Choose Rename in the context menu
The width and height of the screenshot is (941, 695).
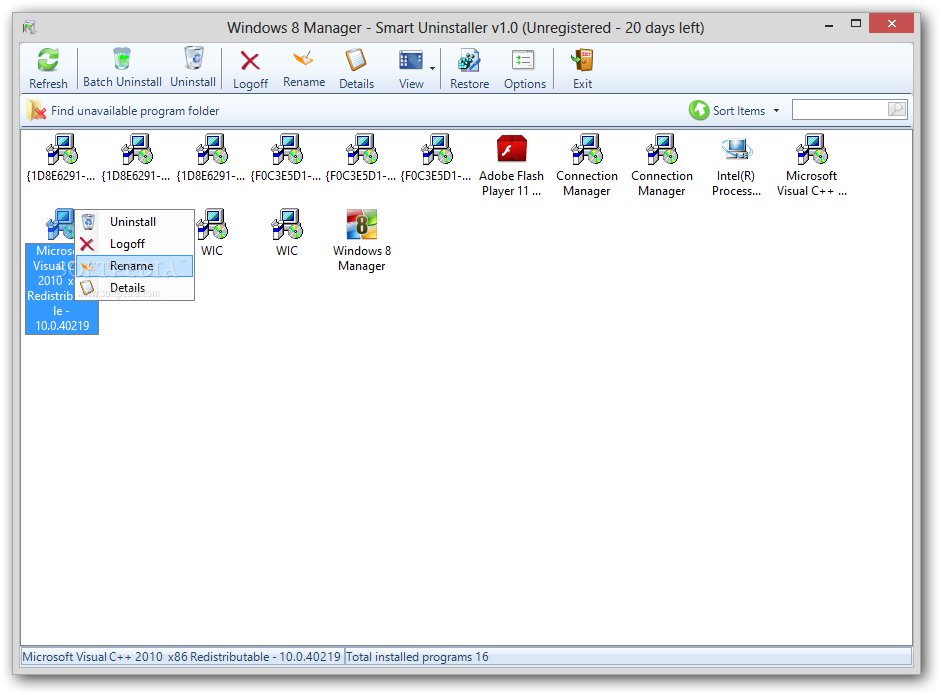coord(134,266)
